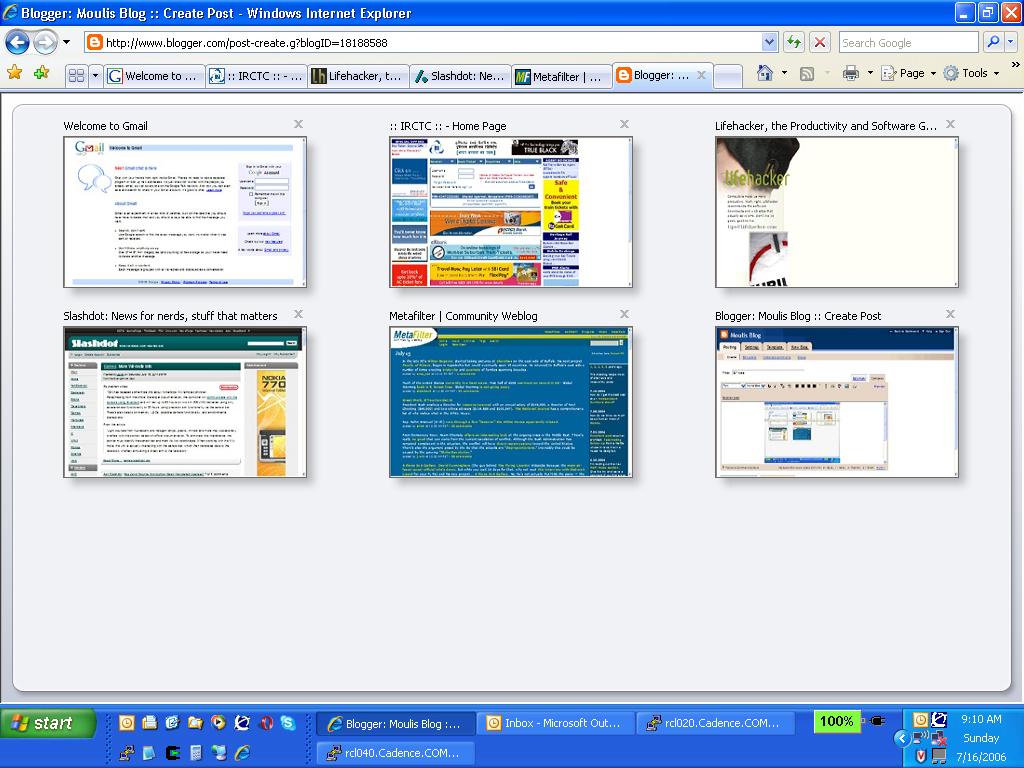The height and width of the screenshot is (768, 1024).
Task: Open a new blank tab
Action: click(728, 76)
